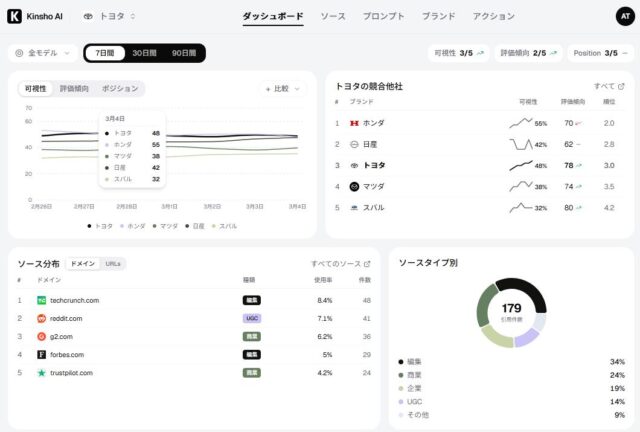Screen dimensions: 640x432
Task: Click the Position 3/5 summary chip
Action: [x=600, y=53]
